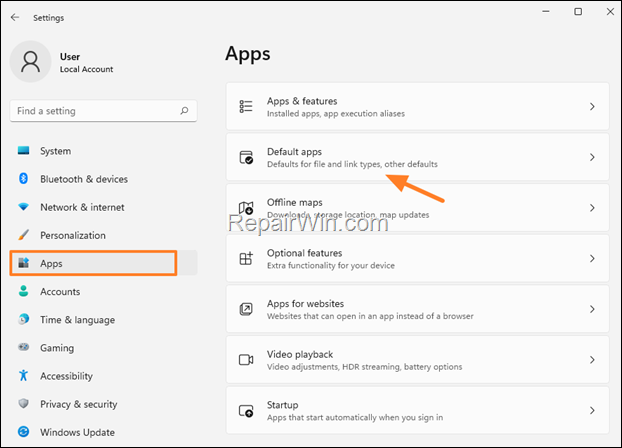Click the Privacy shield icon
Viewport: 622px width, 448px height.
coord(23,404)
